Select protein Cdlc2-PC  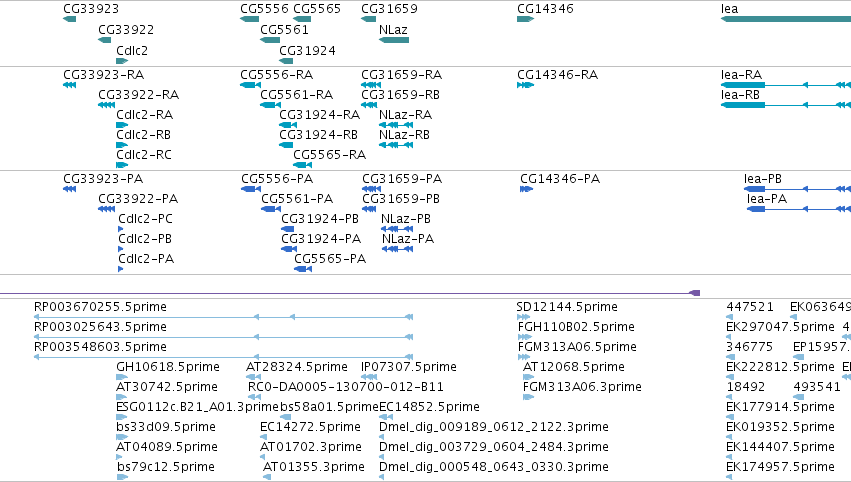[x=145, y=219]
